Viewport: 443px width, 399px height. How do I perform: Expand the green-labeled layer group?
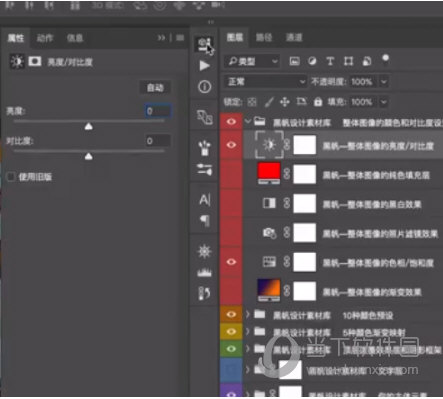coord(248,349)
